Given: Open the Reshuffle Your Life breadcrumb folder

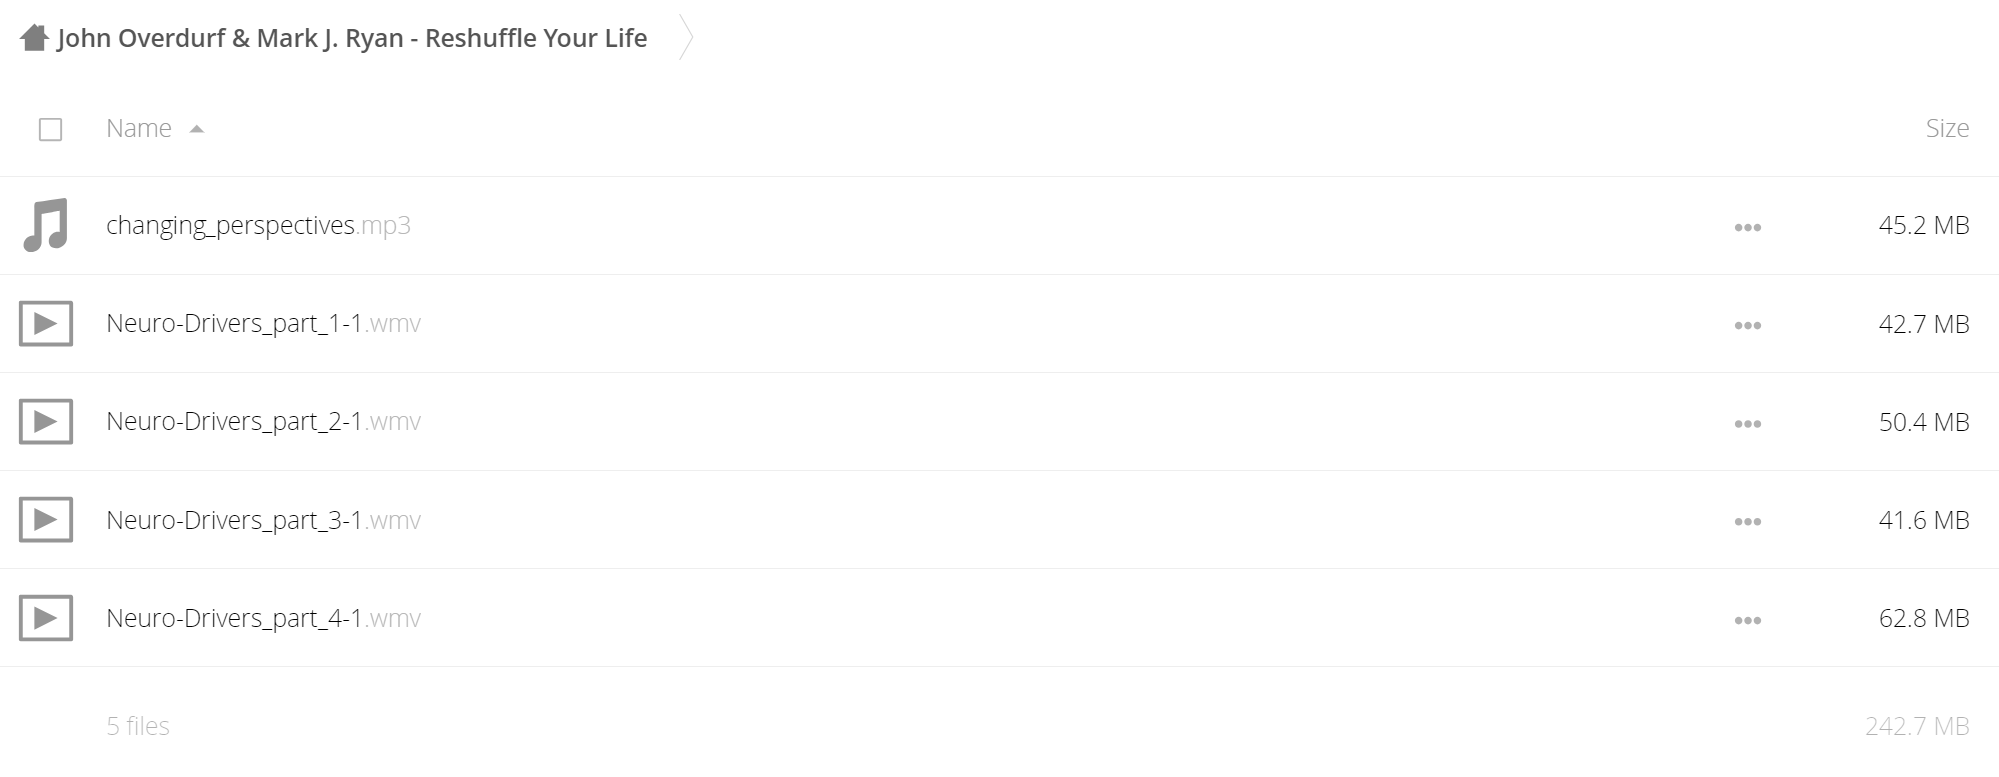Looking at the screenshot, I should [x=352, y=38].
